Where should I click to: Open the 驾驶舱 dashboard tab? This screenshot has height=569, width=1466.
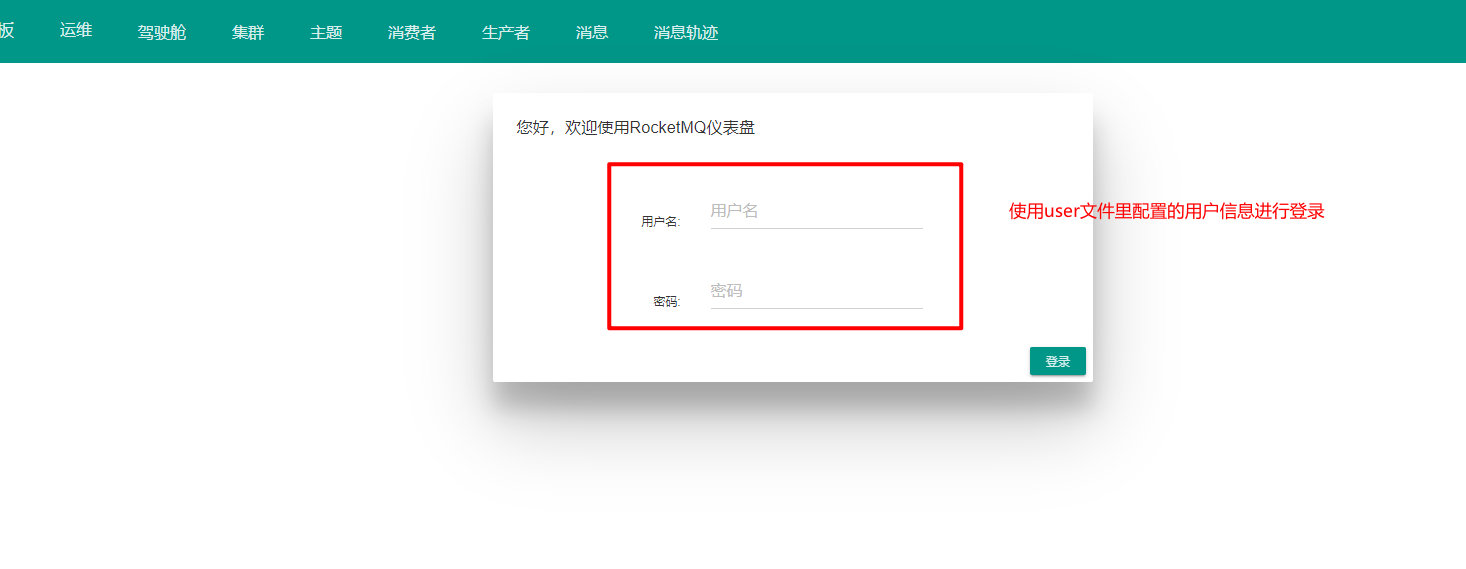162,32
